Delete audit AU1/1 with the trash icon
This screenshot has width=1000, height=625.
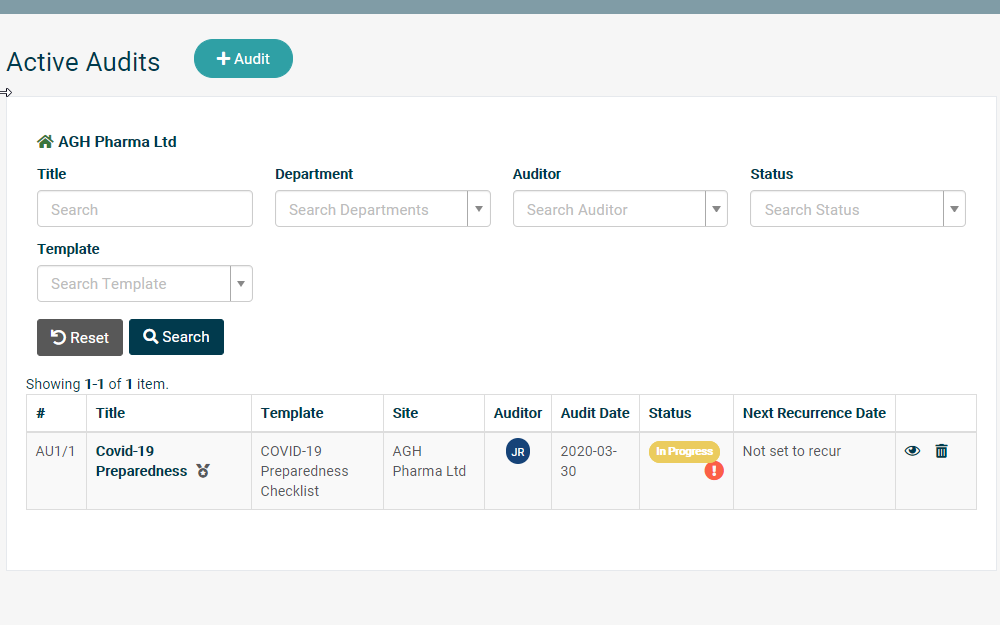941,451
